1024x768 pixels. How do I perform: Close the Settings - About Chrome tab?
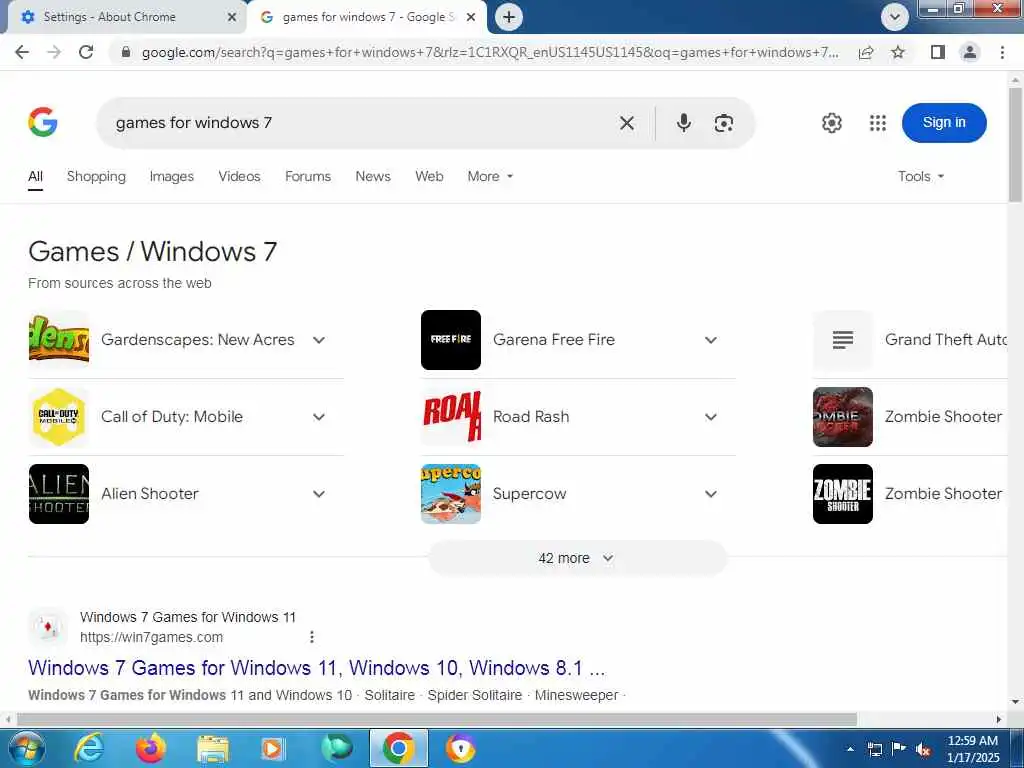[232, 17]
